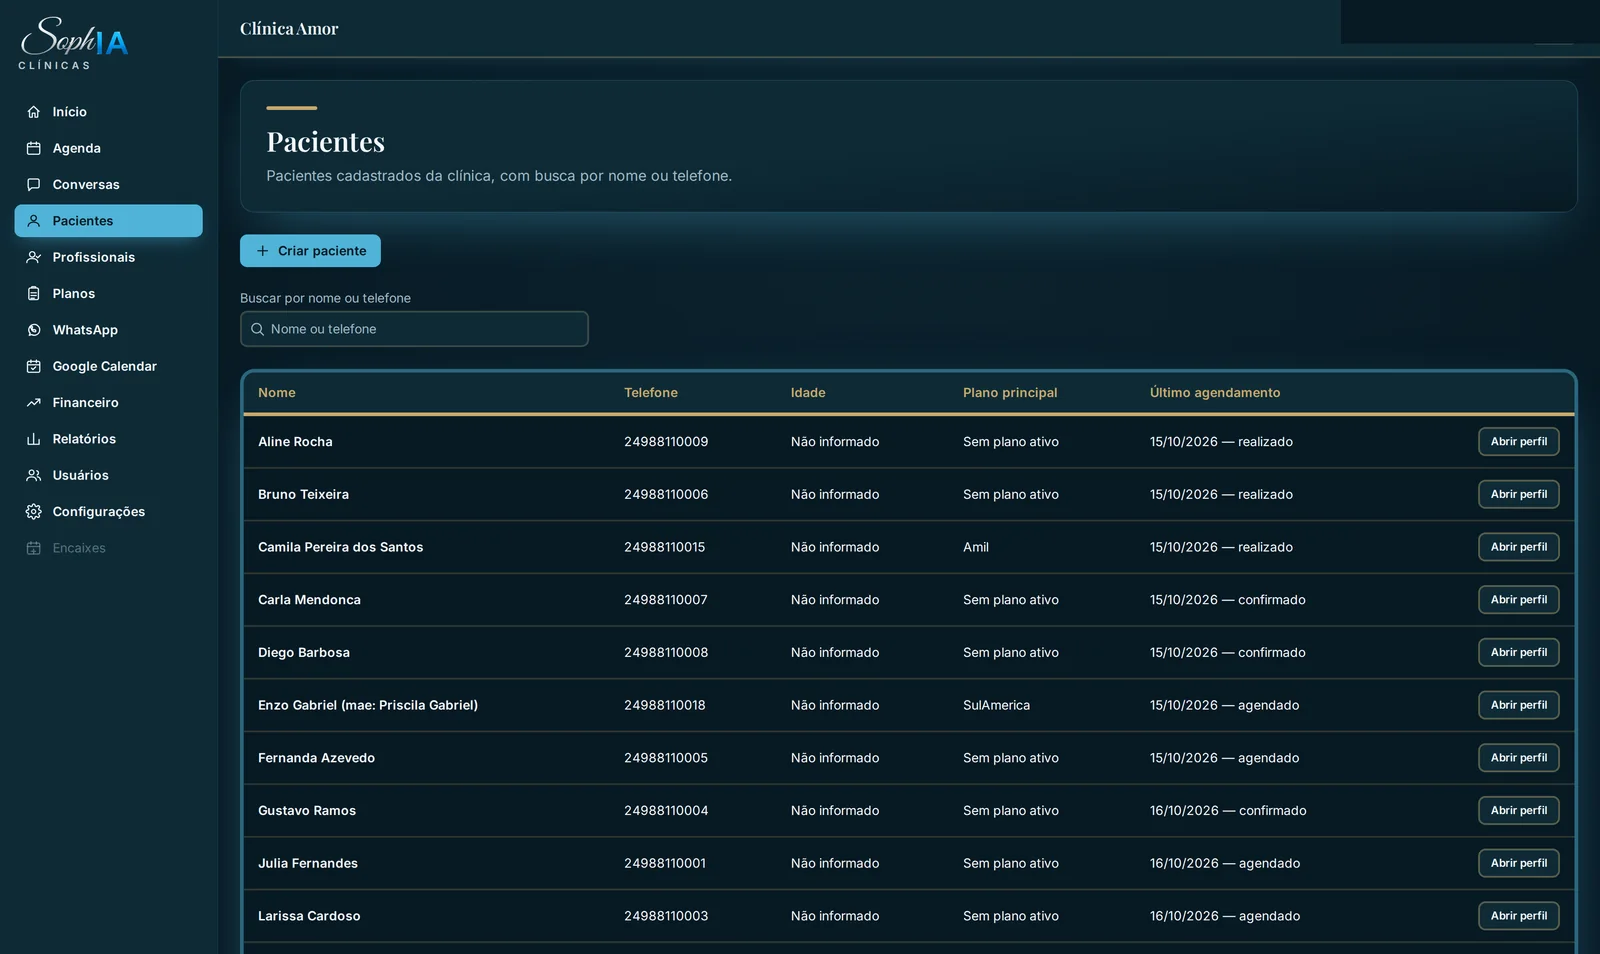Click the Último agendamento column header

click(1215, 393)
